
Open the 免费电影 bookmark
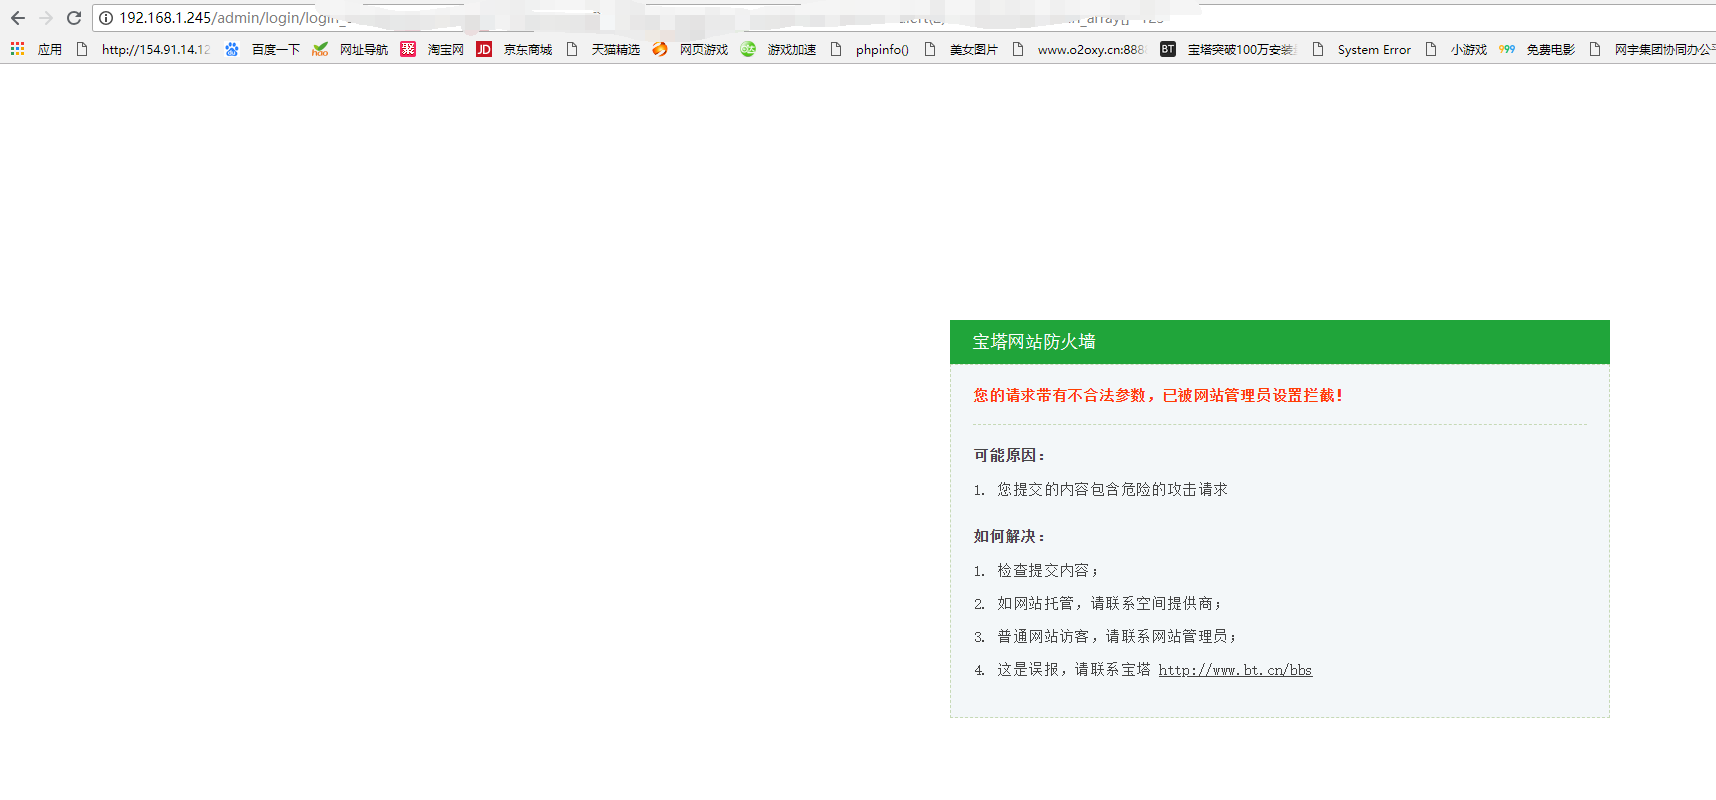click(x=1551, y=49)
